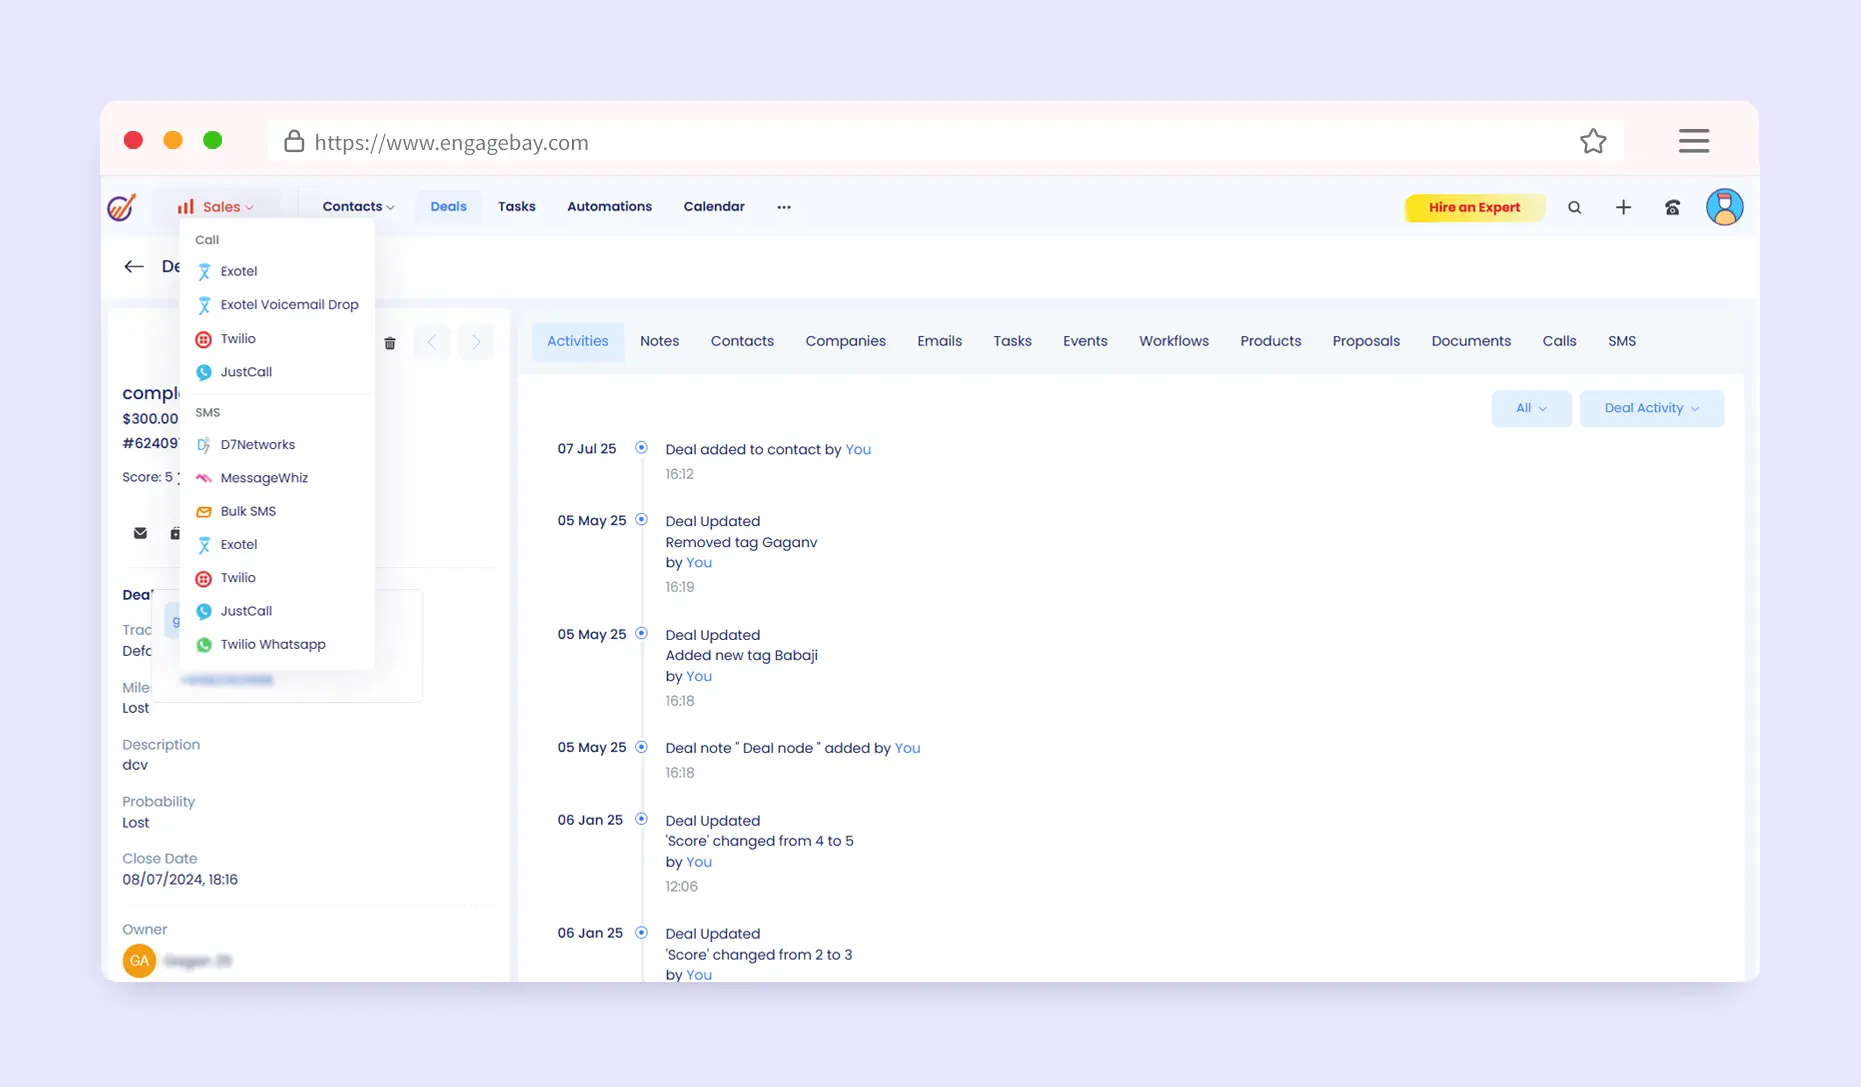Screen dimensions: 1861x1087
Task: Open the telephone dialer icon
Action: click(1672, 208)
